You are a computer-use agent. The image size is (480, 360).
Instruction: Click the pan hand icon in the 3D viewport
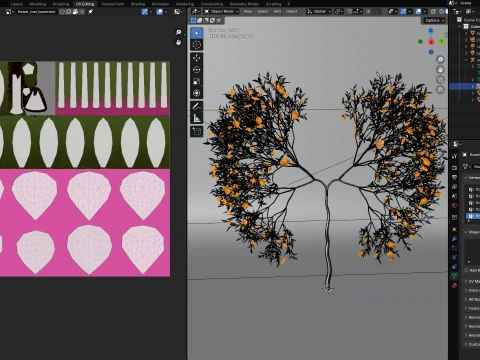pyautogui.click(x=440, y=70)
